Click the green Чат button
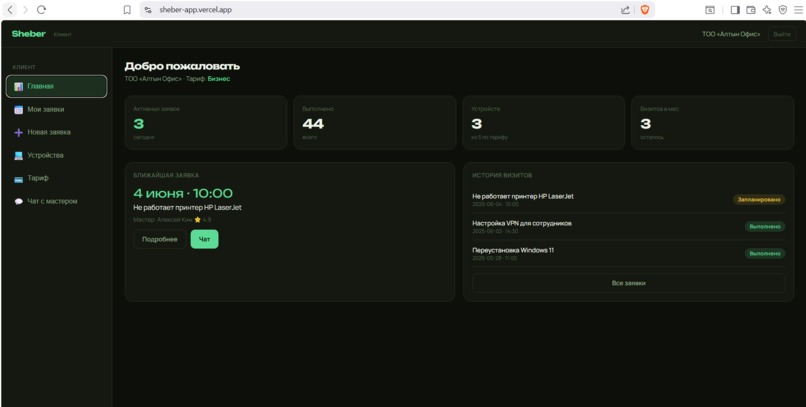This screenshot has height=407, width=806. [x=205, y=239]
